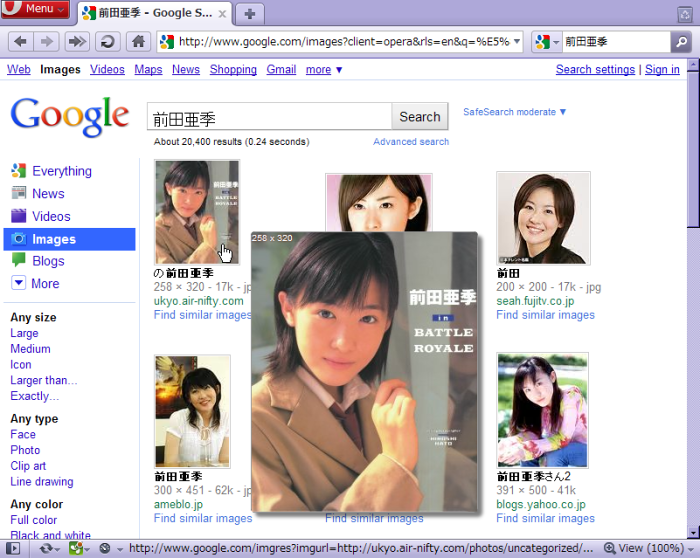The height and width of the screenshot is (558, 700).
Task: Select Images in the left sidebar
Action: pos(69,239)
